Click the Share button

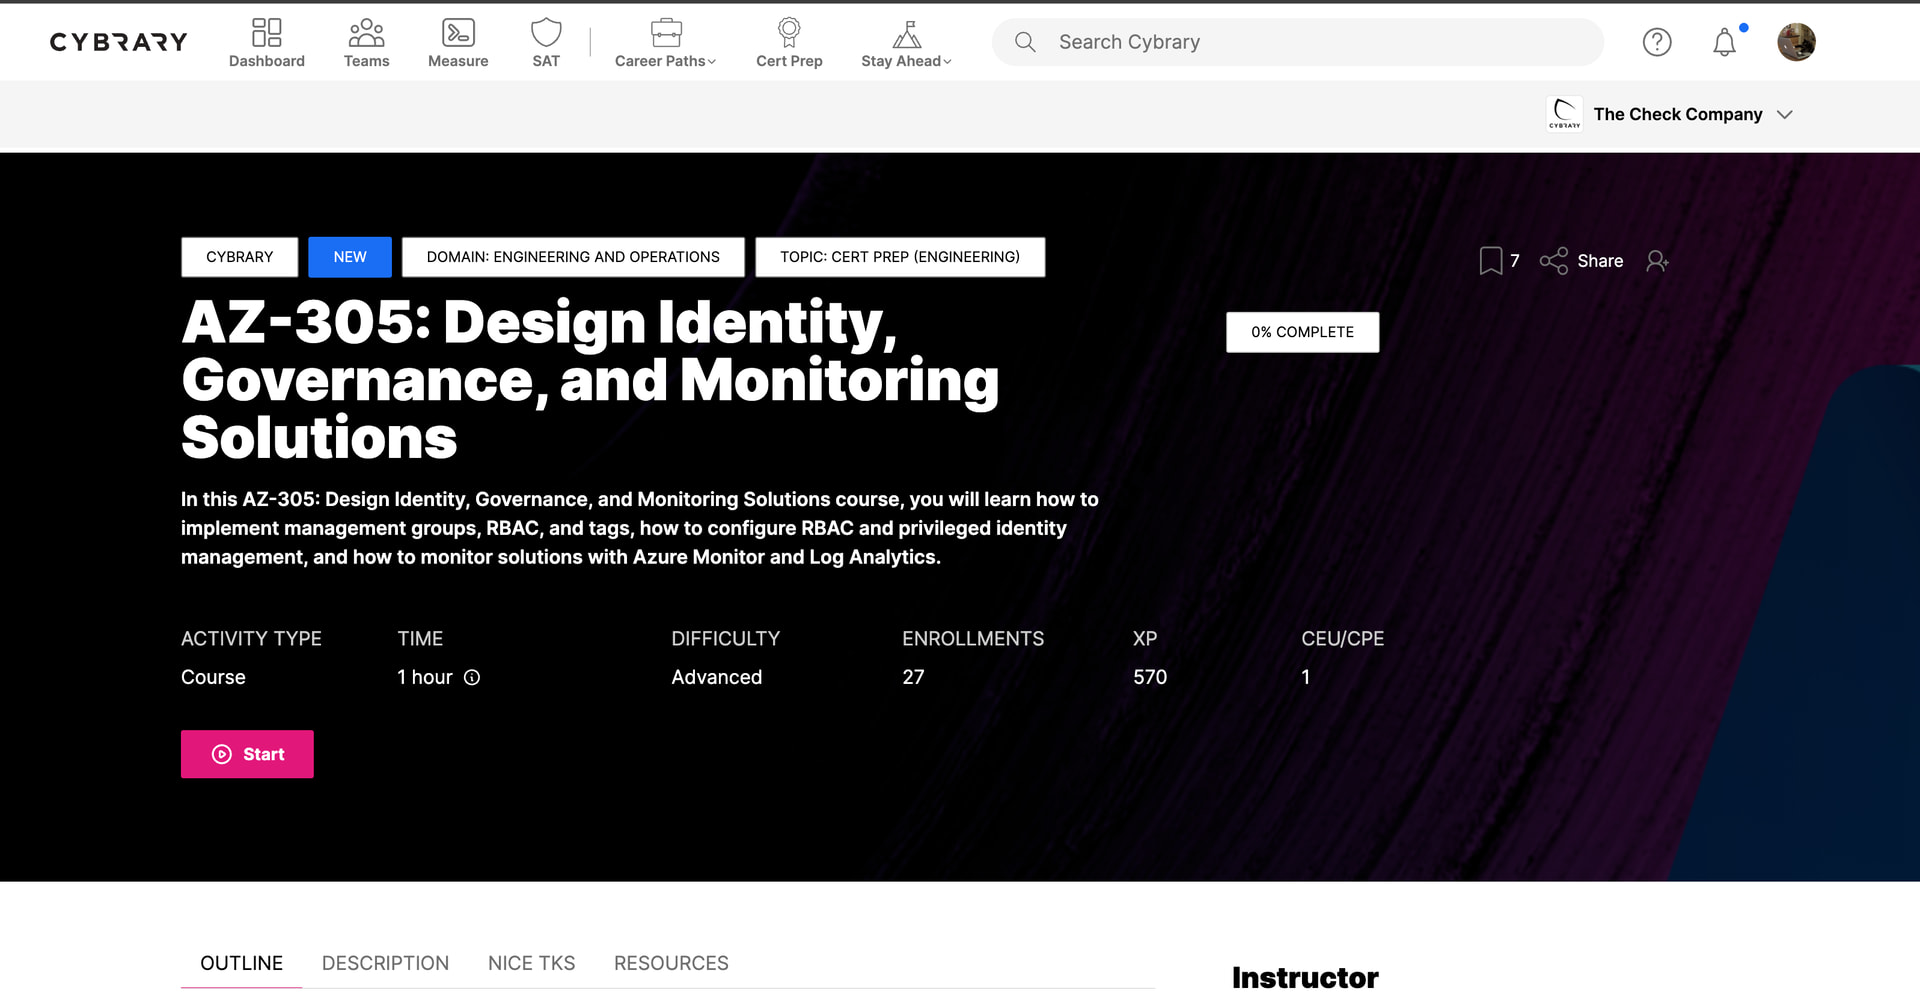tap(1582, 261)
